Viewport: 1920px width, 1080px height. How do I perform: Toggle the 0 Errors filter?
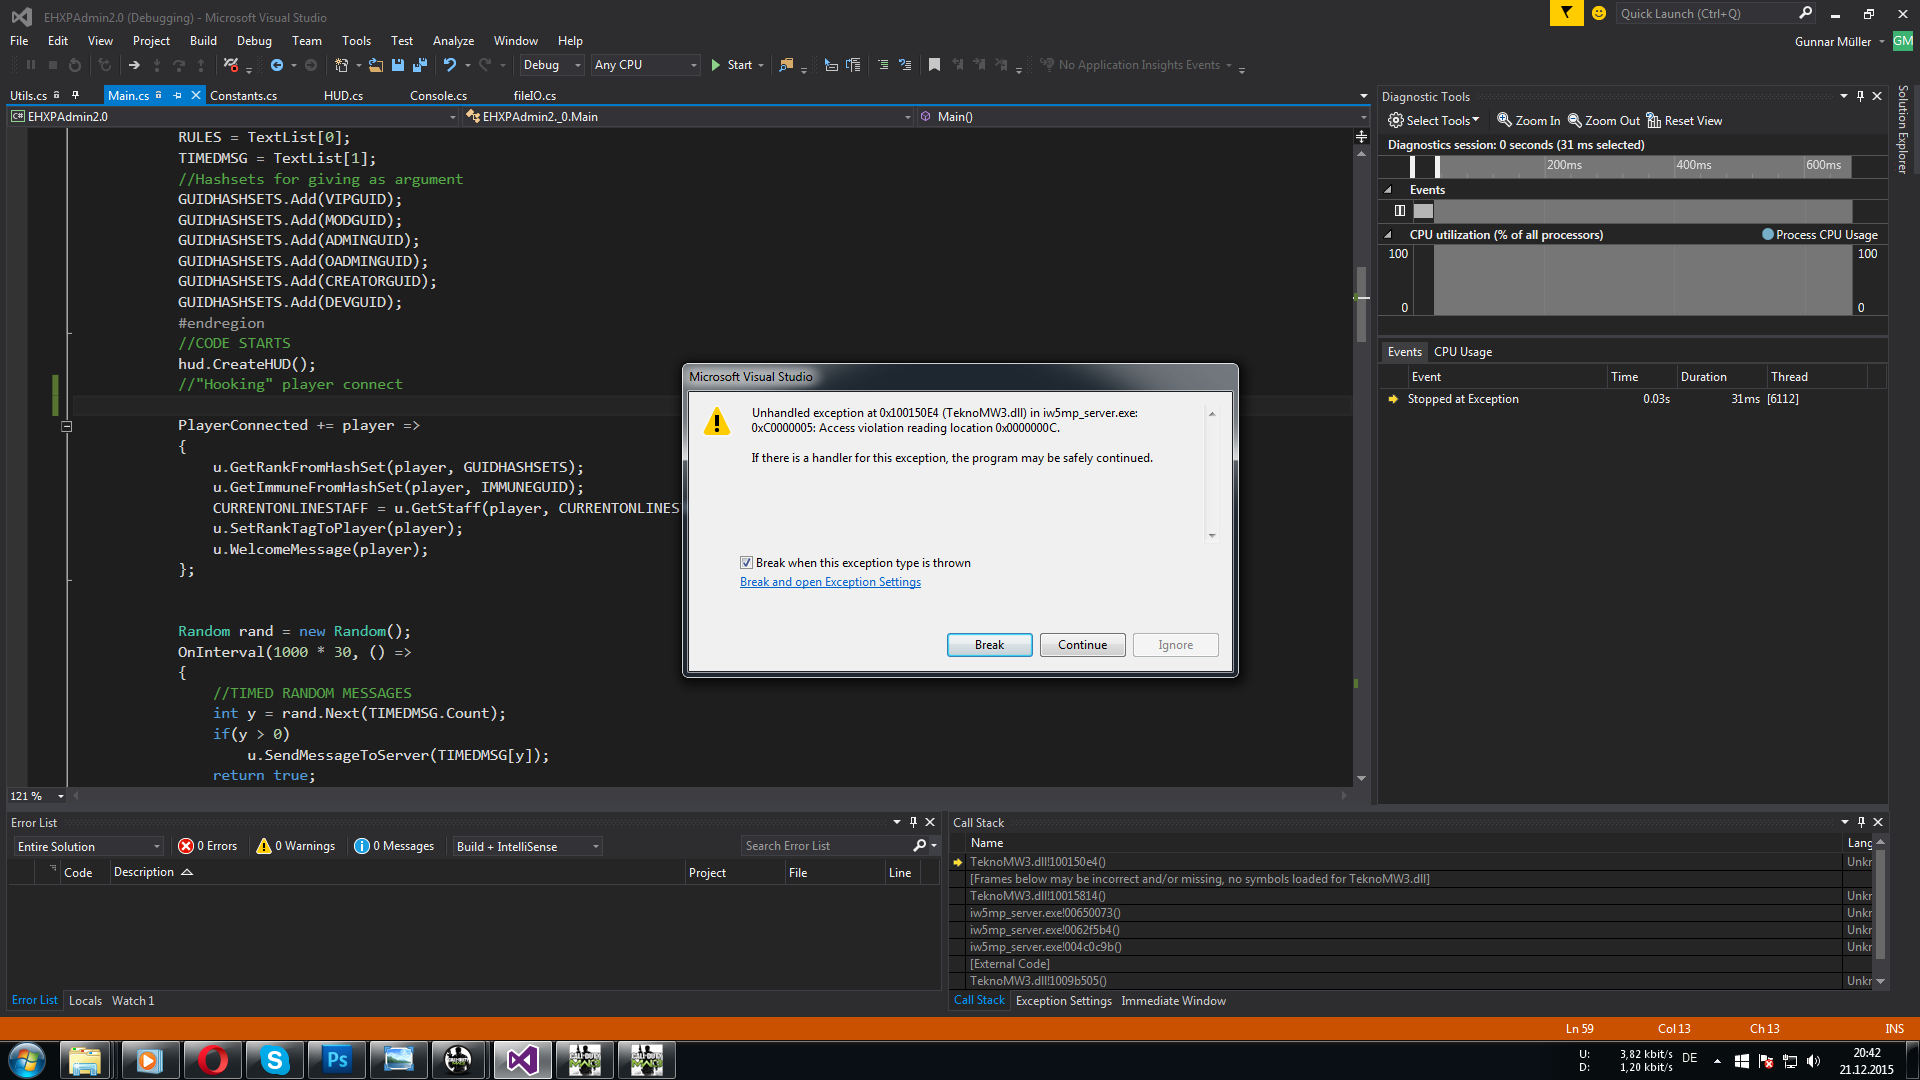(207, 846)
